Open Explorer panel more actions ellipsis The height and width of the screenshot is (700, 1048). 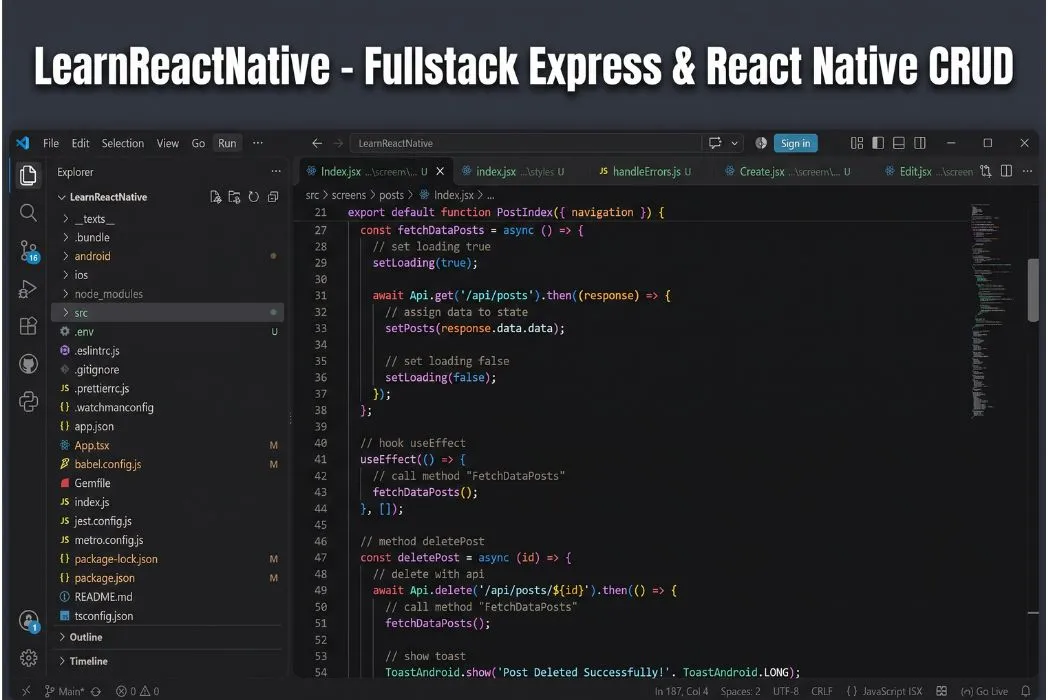click(x=276, y=172)
